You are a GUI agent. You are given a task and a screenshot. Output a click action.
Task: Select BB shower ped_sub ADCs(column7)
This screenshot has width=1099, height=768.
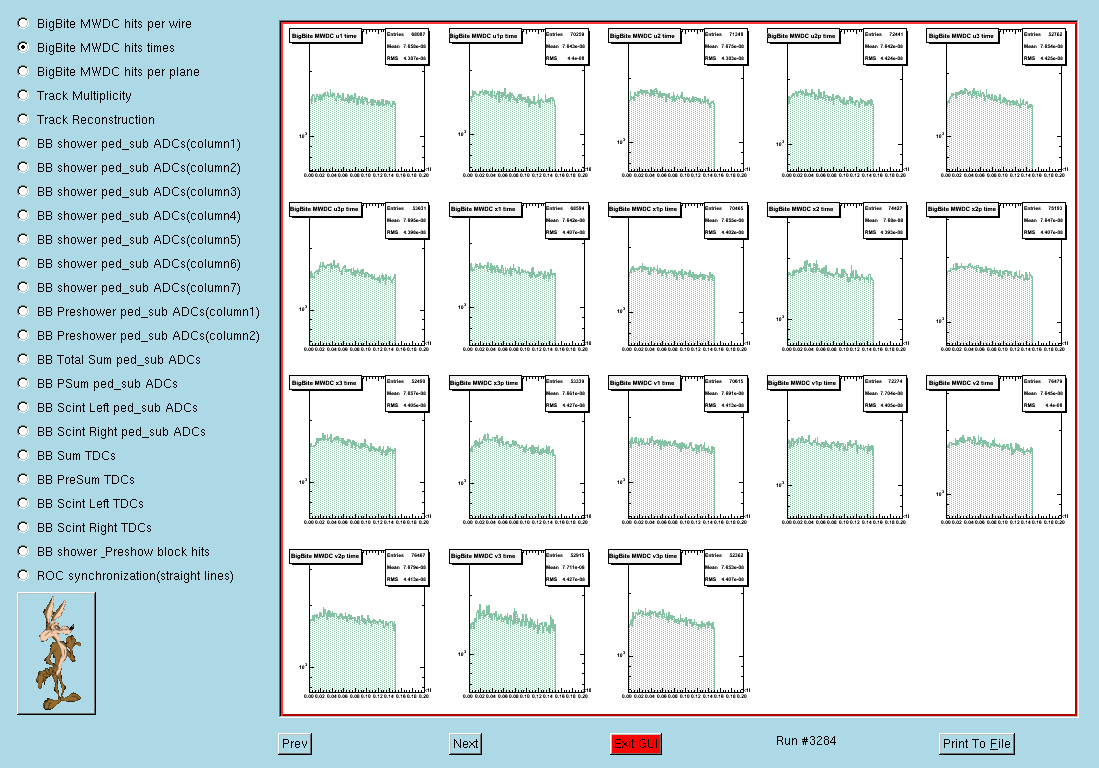[x=23, y=287]
